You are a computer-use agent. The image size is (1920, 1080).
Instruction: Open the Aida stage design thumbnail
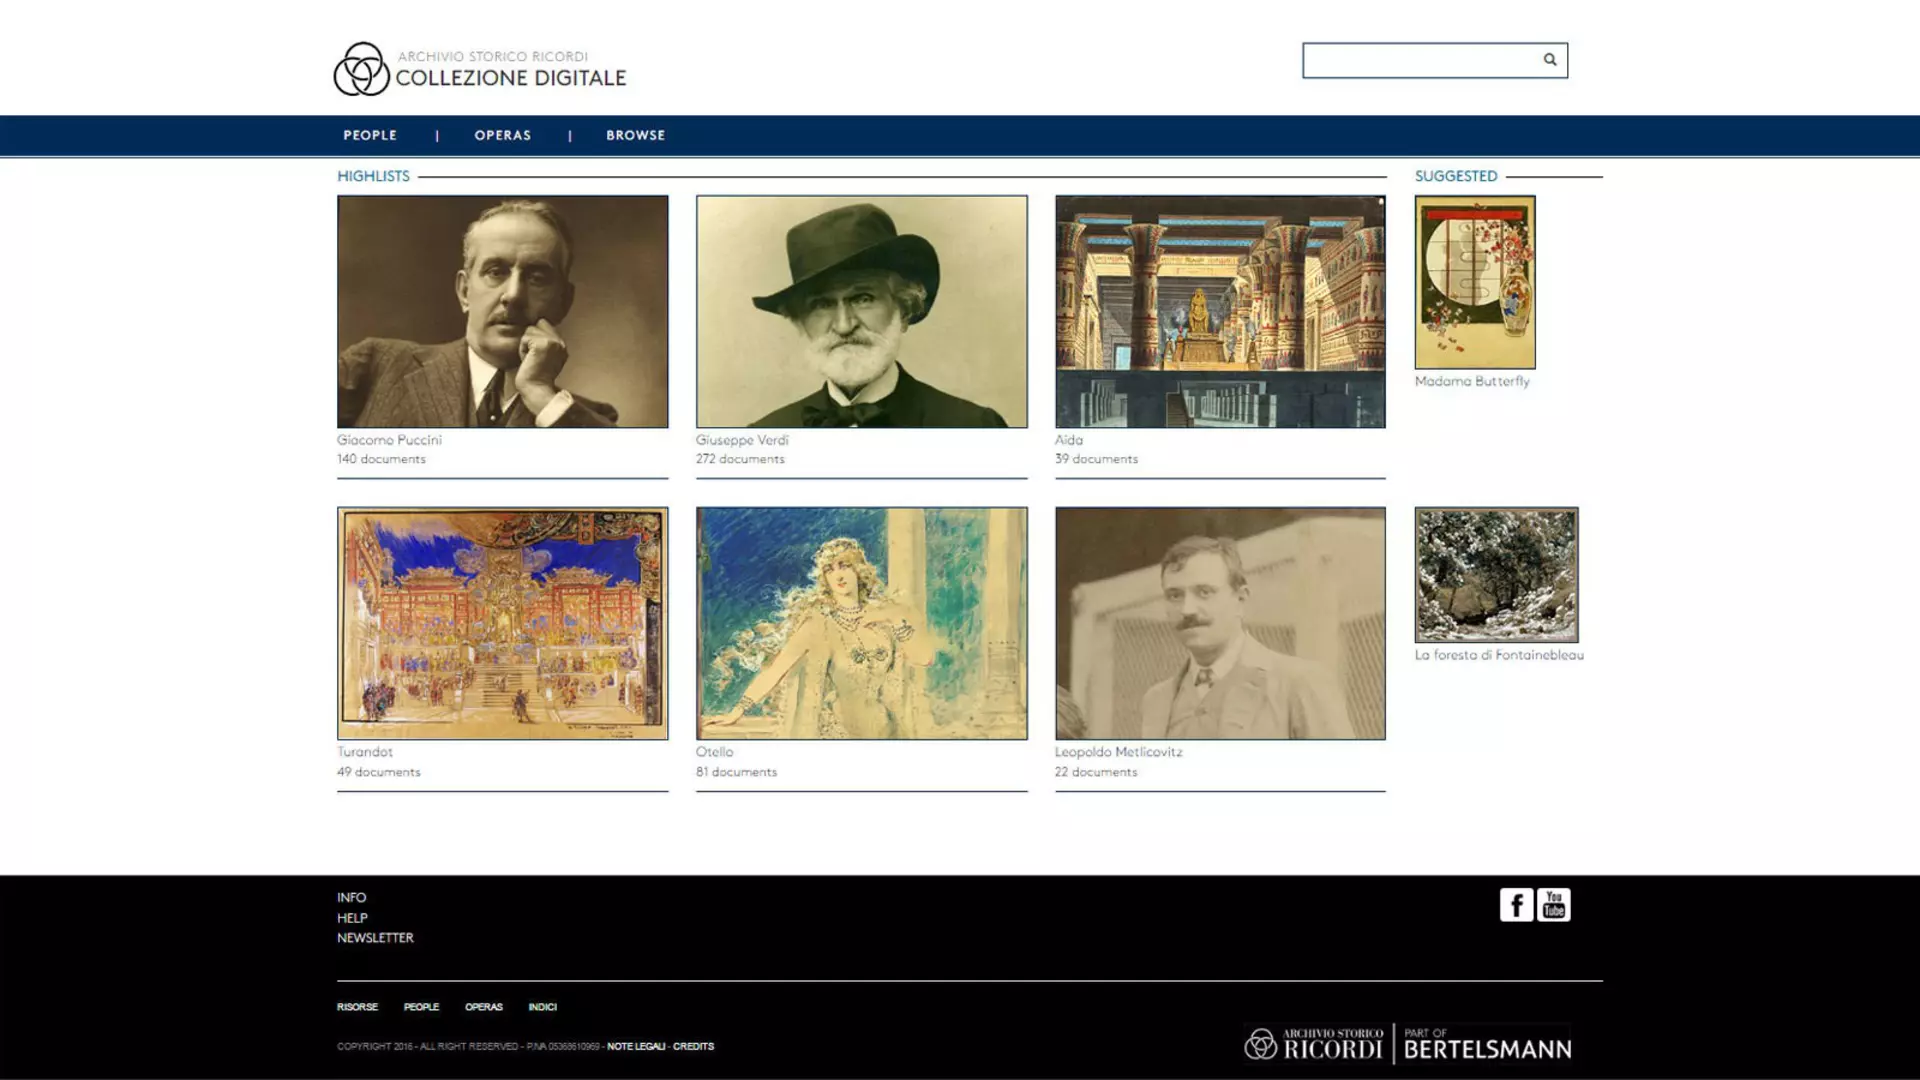coord(1220,312)
